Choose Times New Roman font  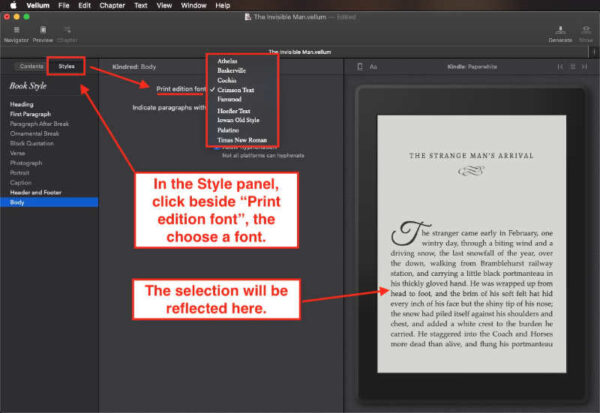tap(242, 140)
